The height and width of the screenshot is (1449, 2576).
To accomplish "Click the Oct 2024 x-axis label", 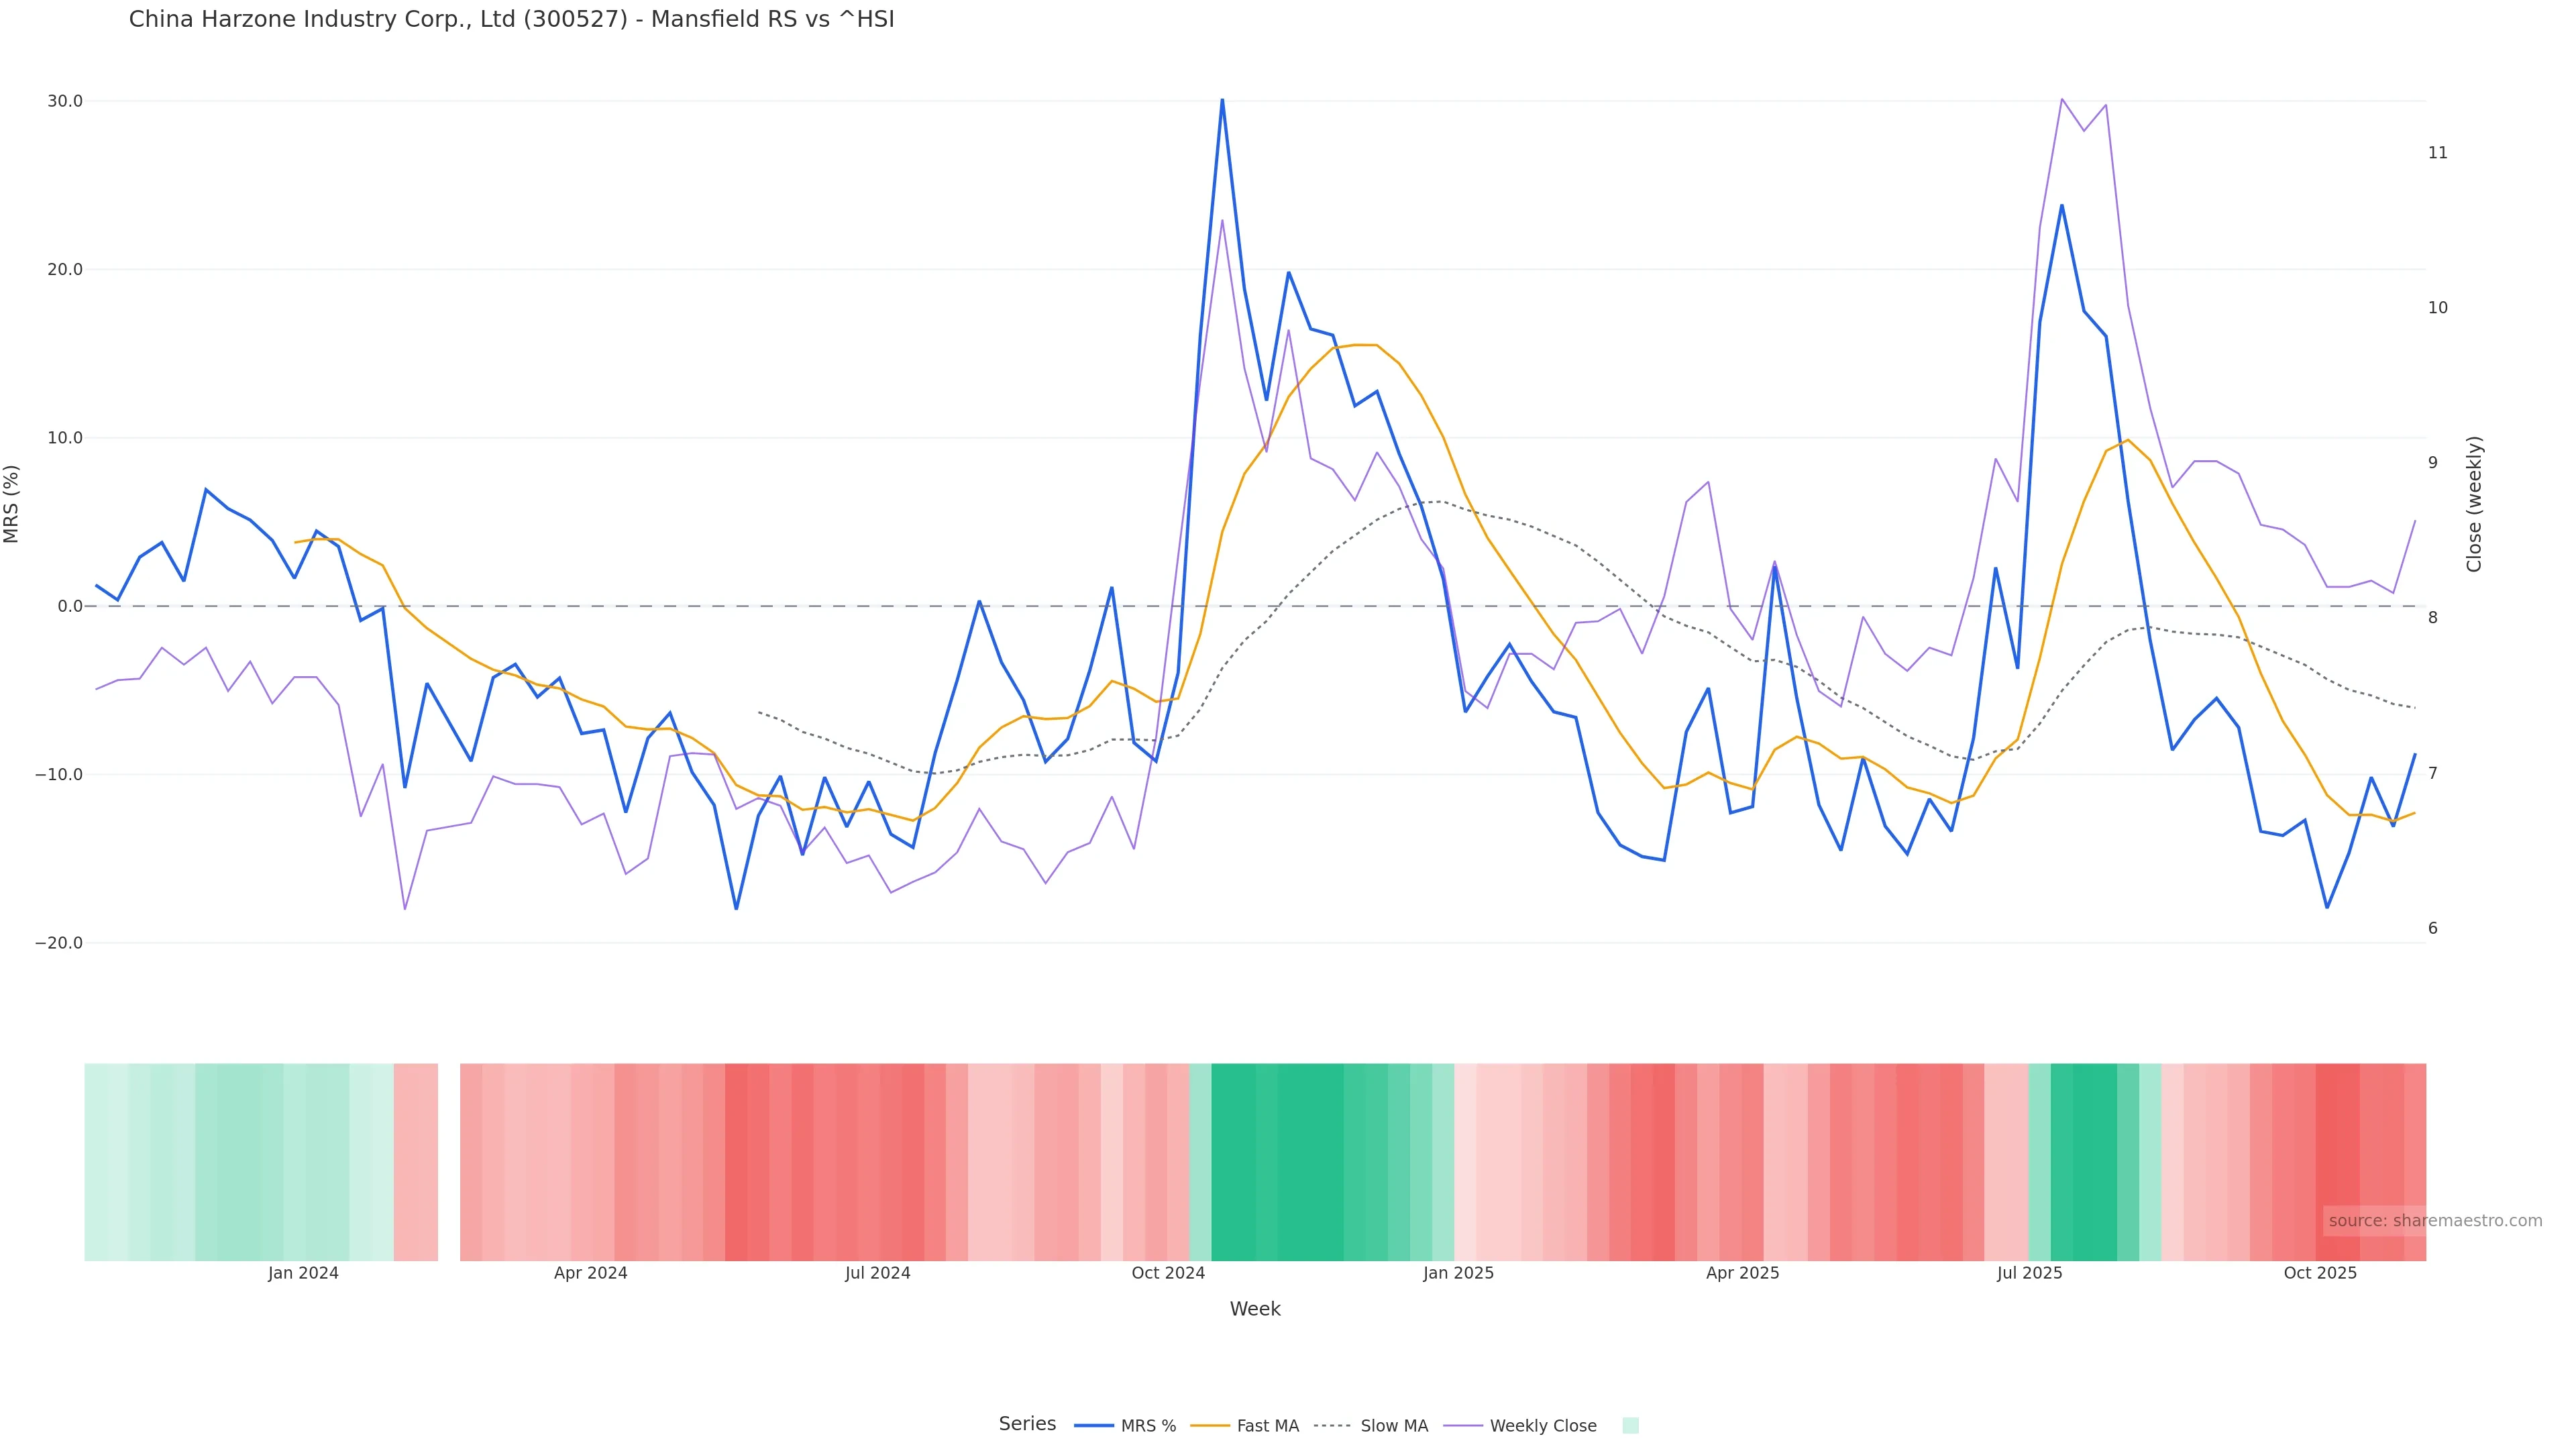I will pyautogui.click(x=1168, y=1273).
